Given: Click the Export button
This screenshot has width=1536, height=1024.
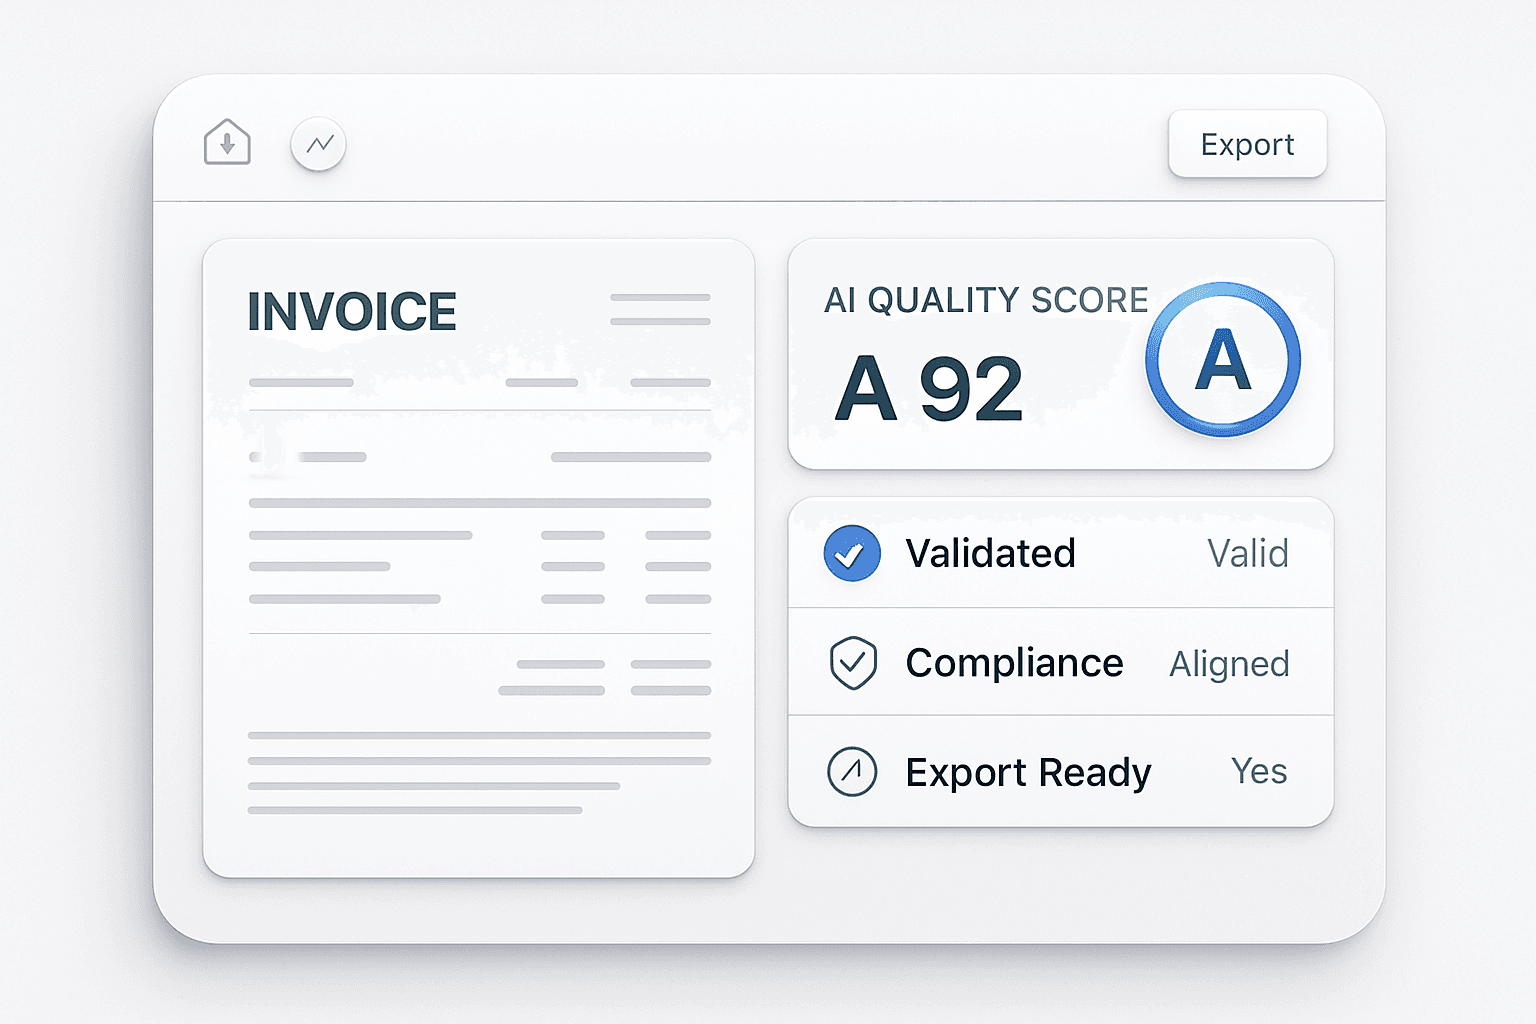Looking at the screenshot, I should 1247,144.
